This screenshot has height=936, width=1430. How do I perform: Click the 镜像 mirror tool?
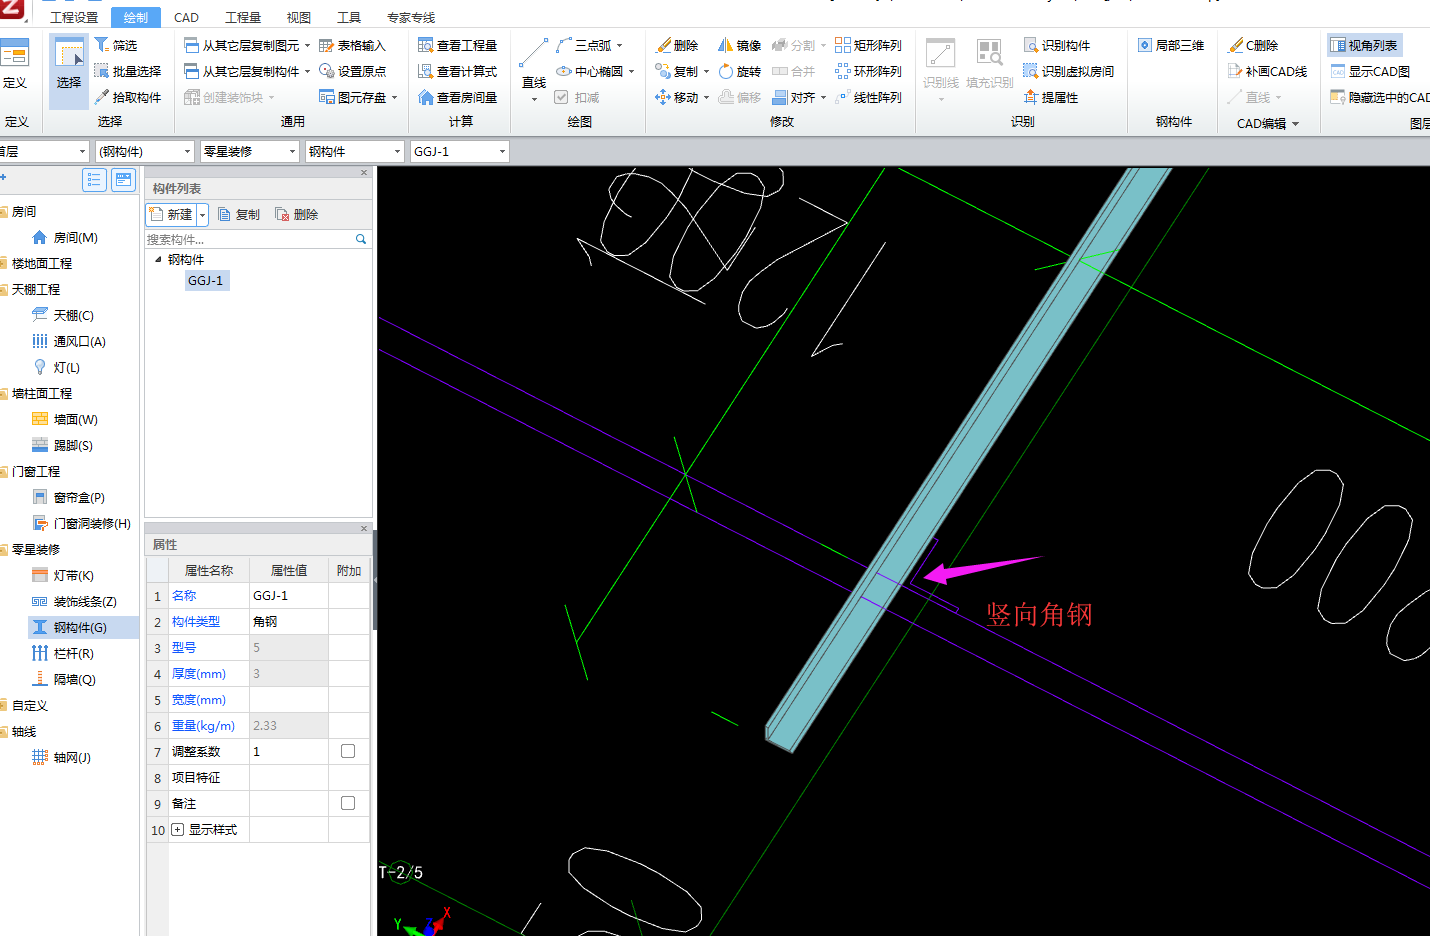point(739,45)
